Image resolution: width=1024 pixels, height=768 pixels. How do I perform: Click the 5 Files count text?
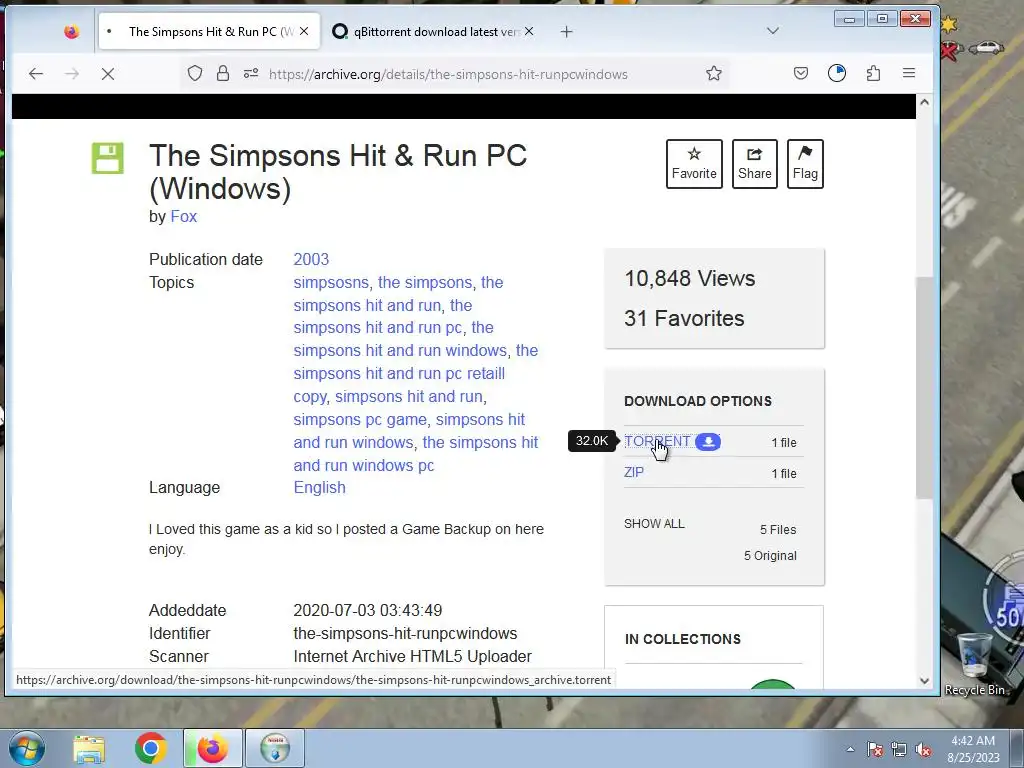778,530
